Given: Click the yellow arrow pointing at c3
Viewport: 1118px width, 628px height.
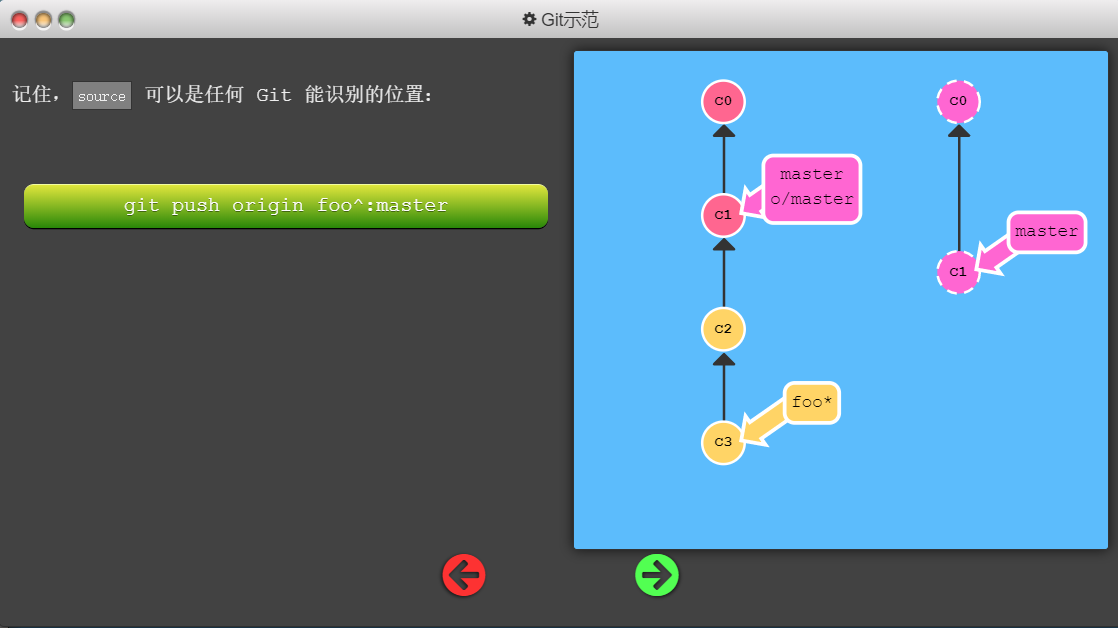Looking at the screenshot, I should pyautogui.click(x=763, y=424).
